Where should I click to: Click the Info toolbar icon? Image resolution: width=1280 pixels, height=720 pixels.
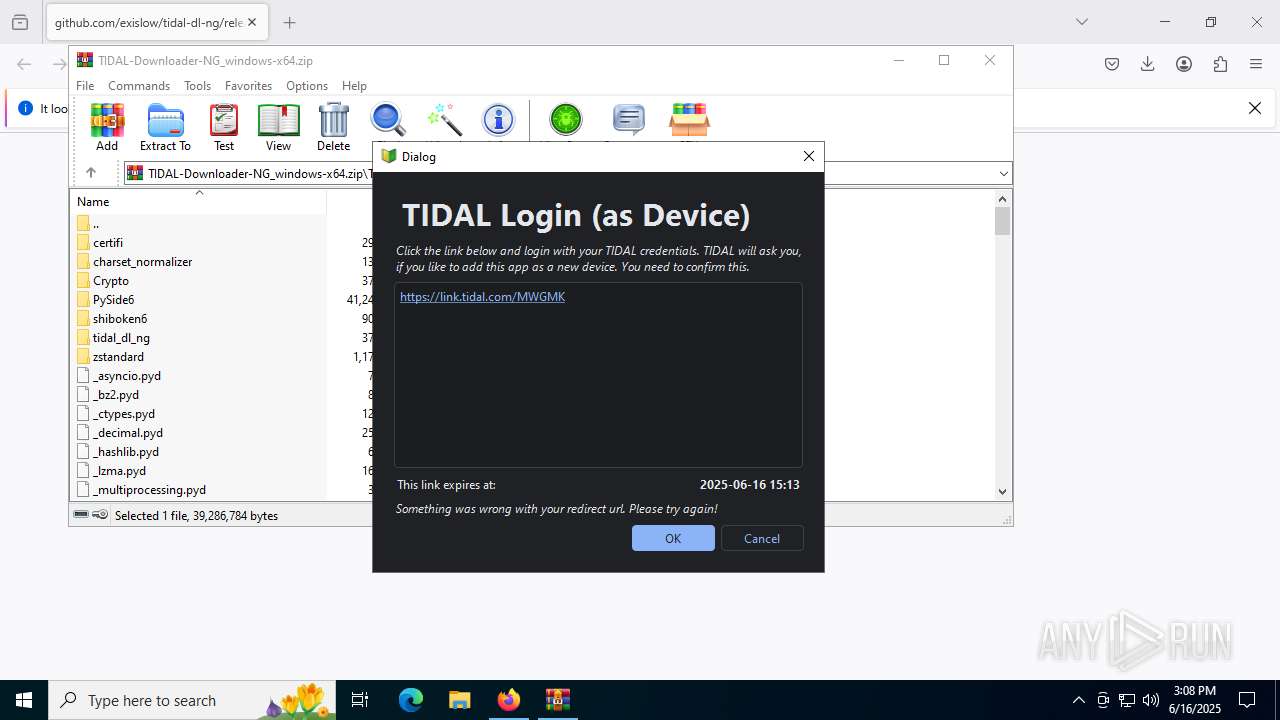498,119
